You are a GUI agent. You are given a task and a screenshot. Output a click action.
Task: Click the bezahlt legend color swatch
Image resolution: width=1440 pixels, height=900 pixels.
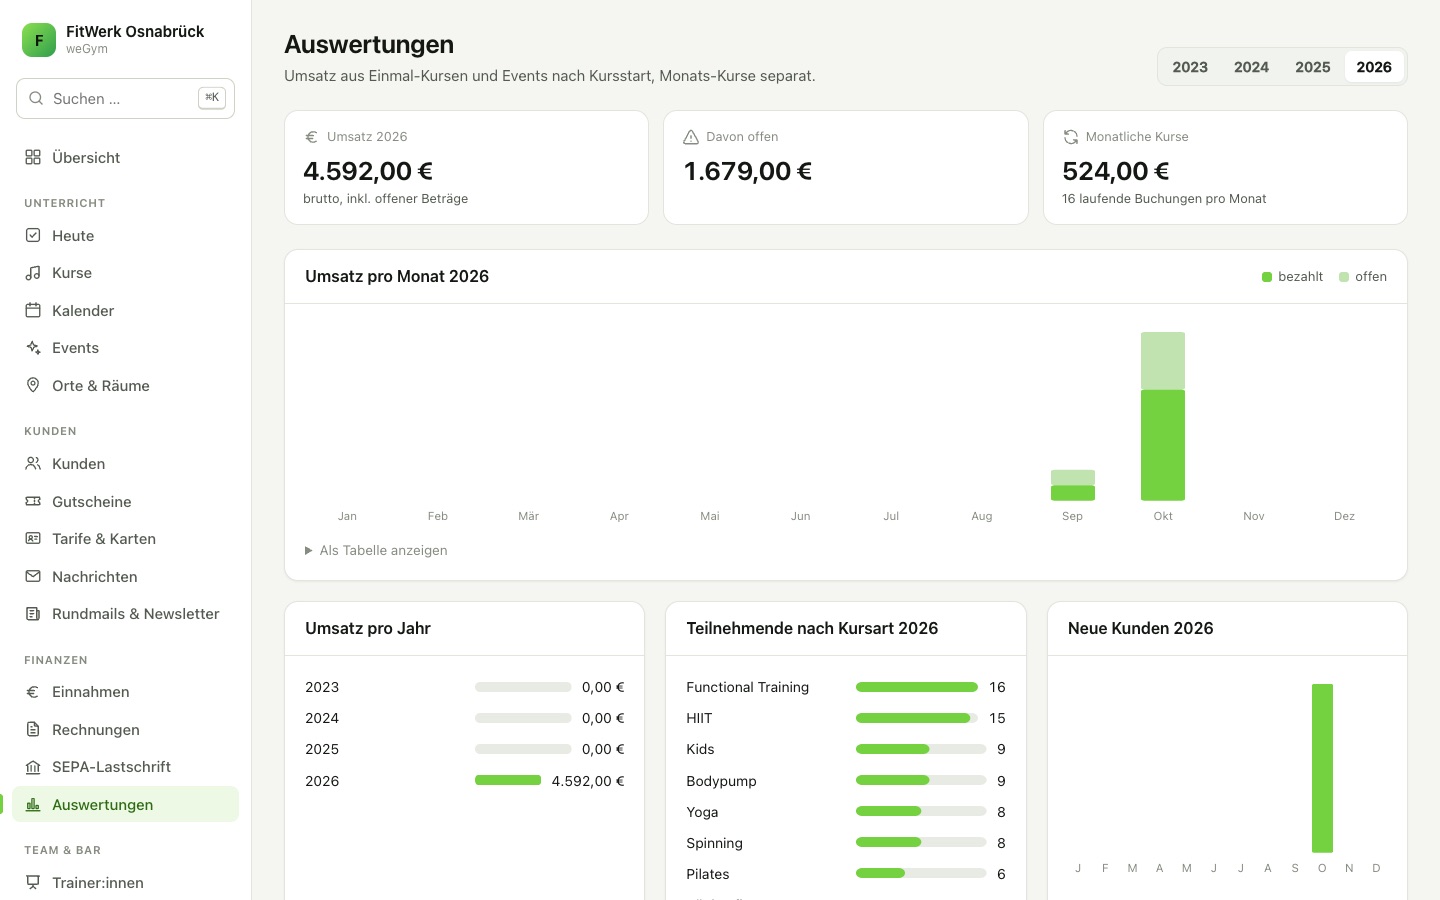pyautogui.click(x=1267, y=277)
